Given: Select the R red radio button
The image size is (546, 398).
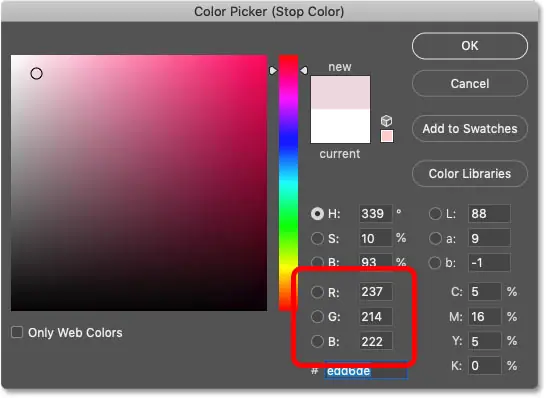Looking at the screenshot, I should pyautogui.click(x=317, y=292).
